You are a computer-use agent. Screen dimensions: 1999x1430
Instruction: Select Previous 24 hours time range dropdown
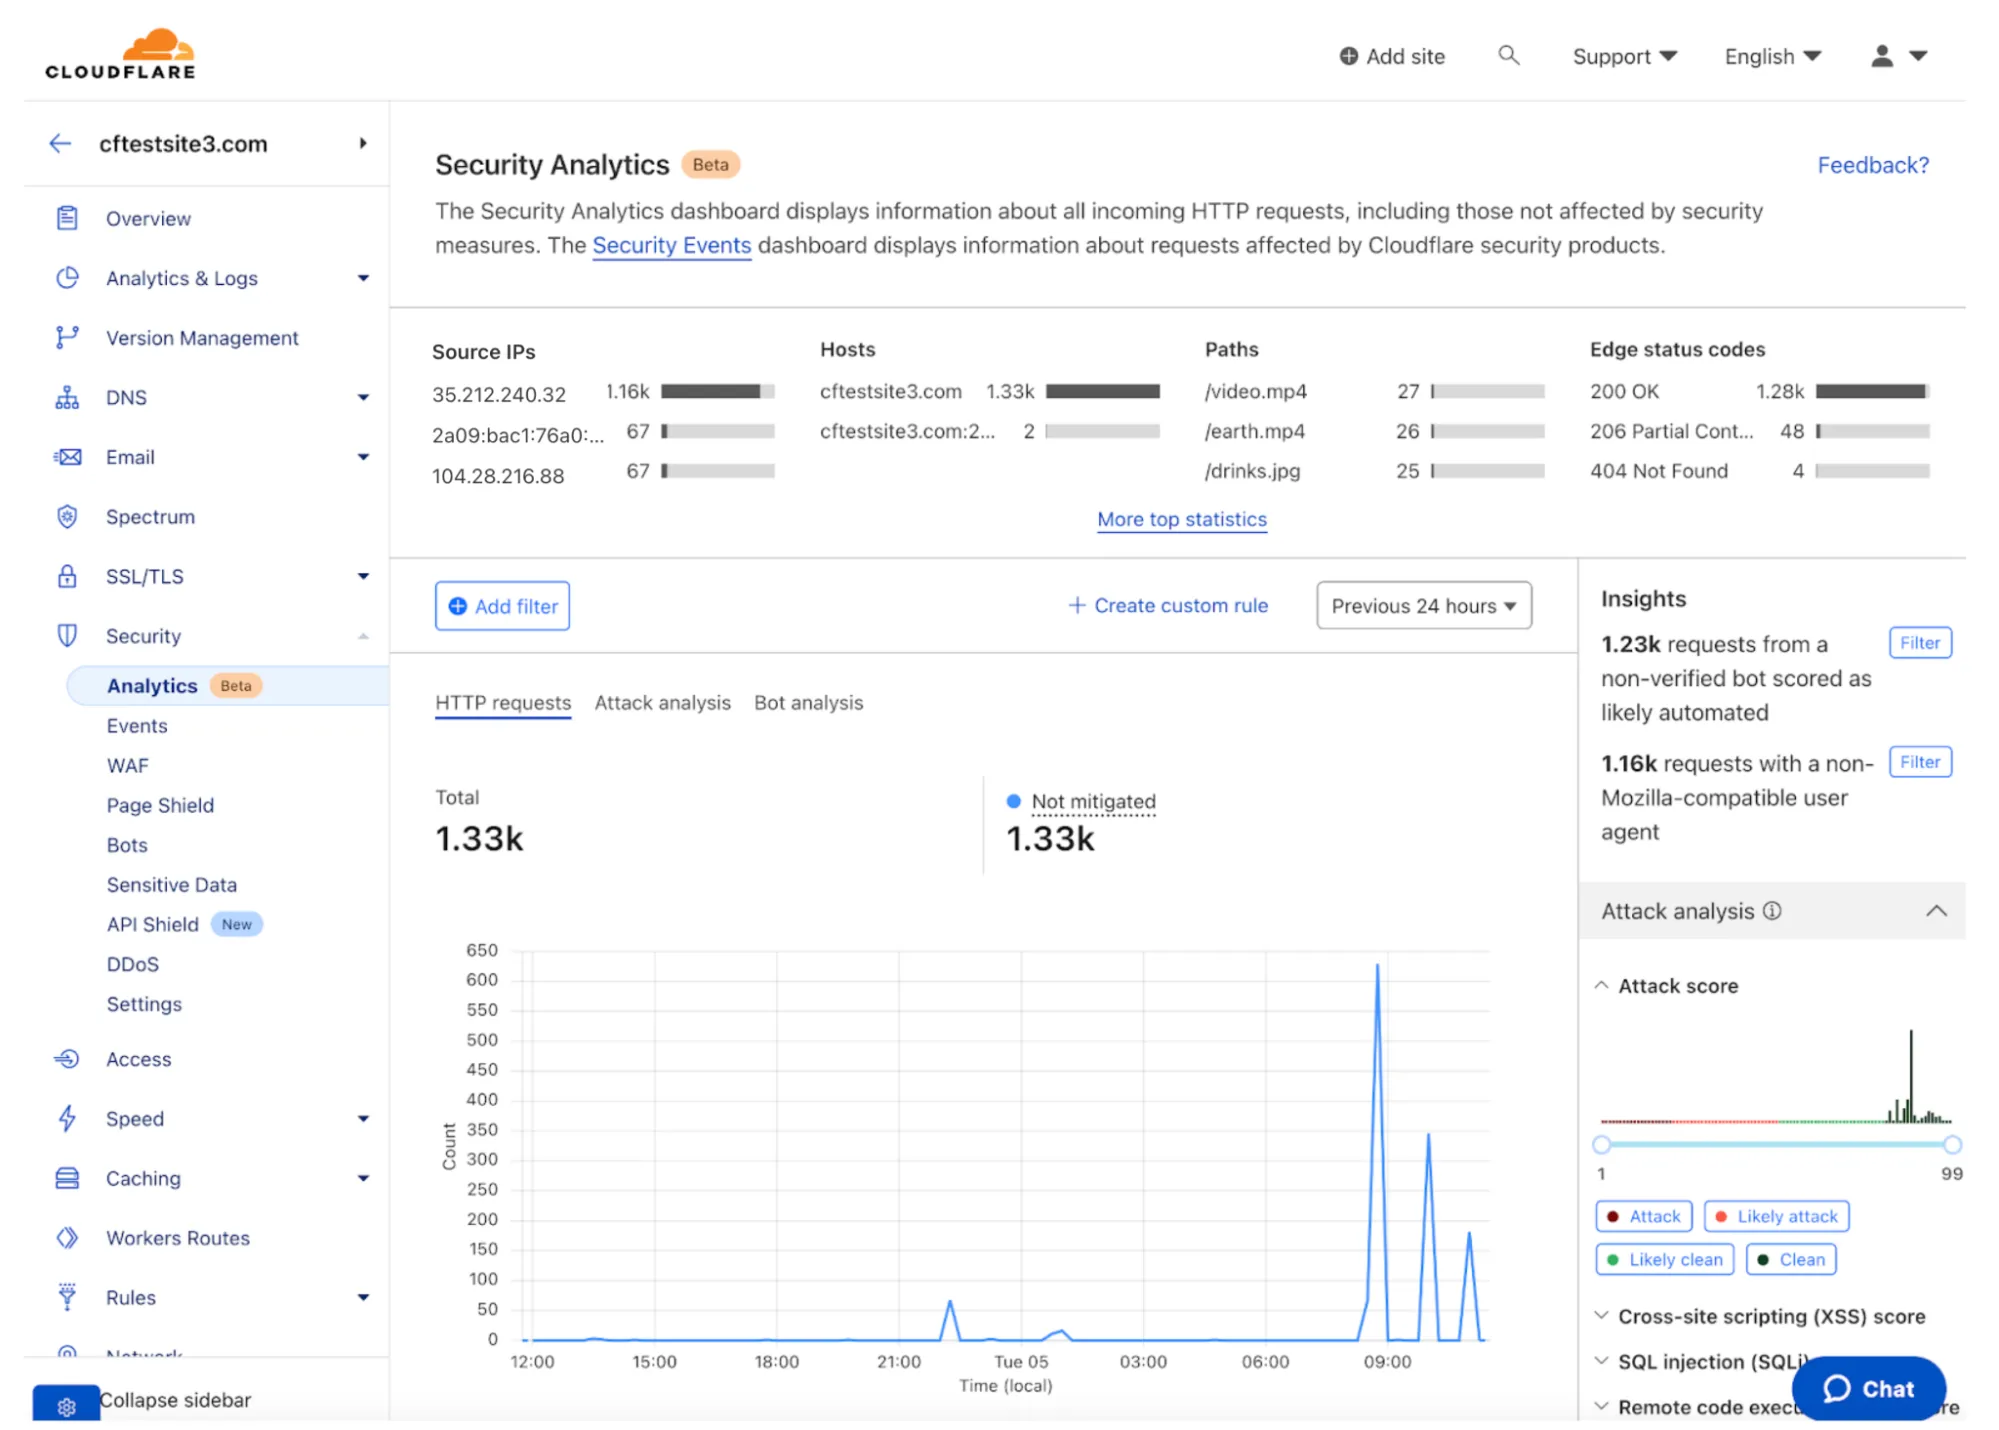[x=1419, y=605]
